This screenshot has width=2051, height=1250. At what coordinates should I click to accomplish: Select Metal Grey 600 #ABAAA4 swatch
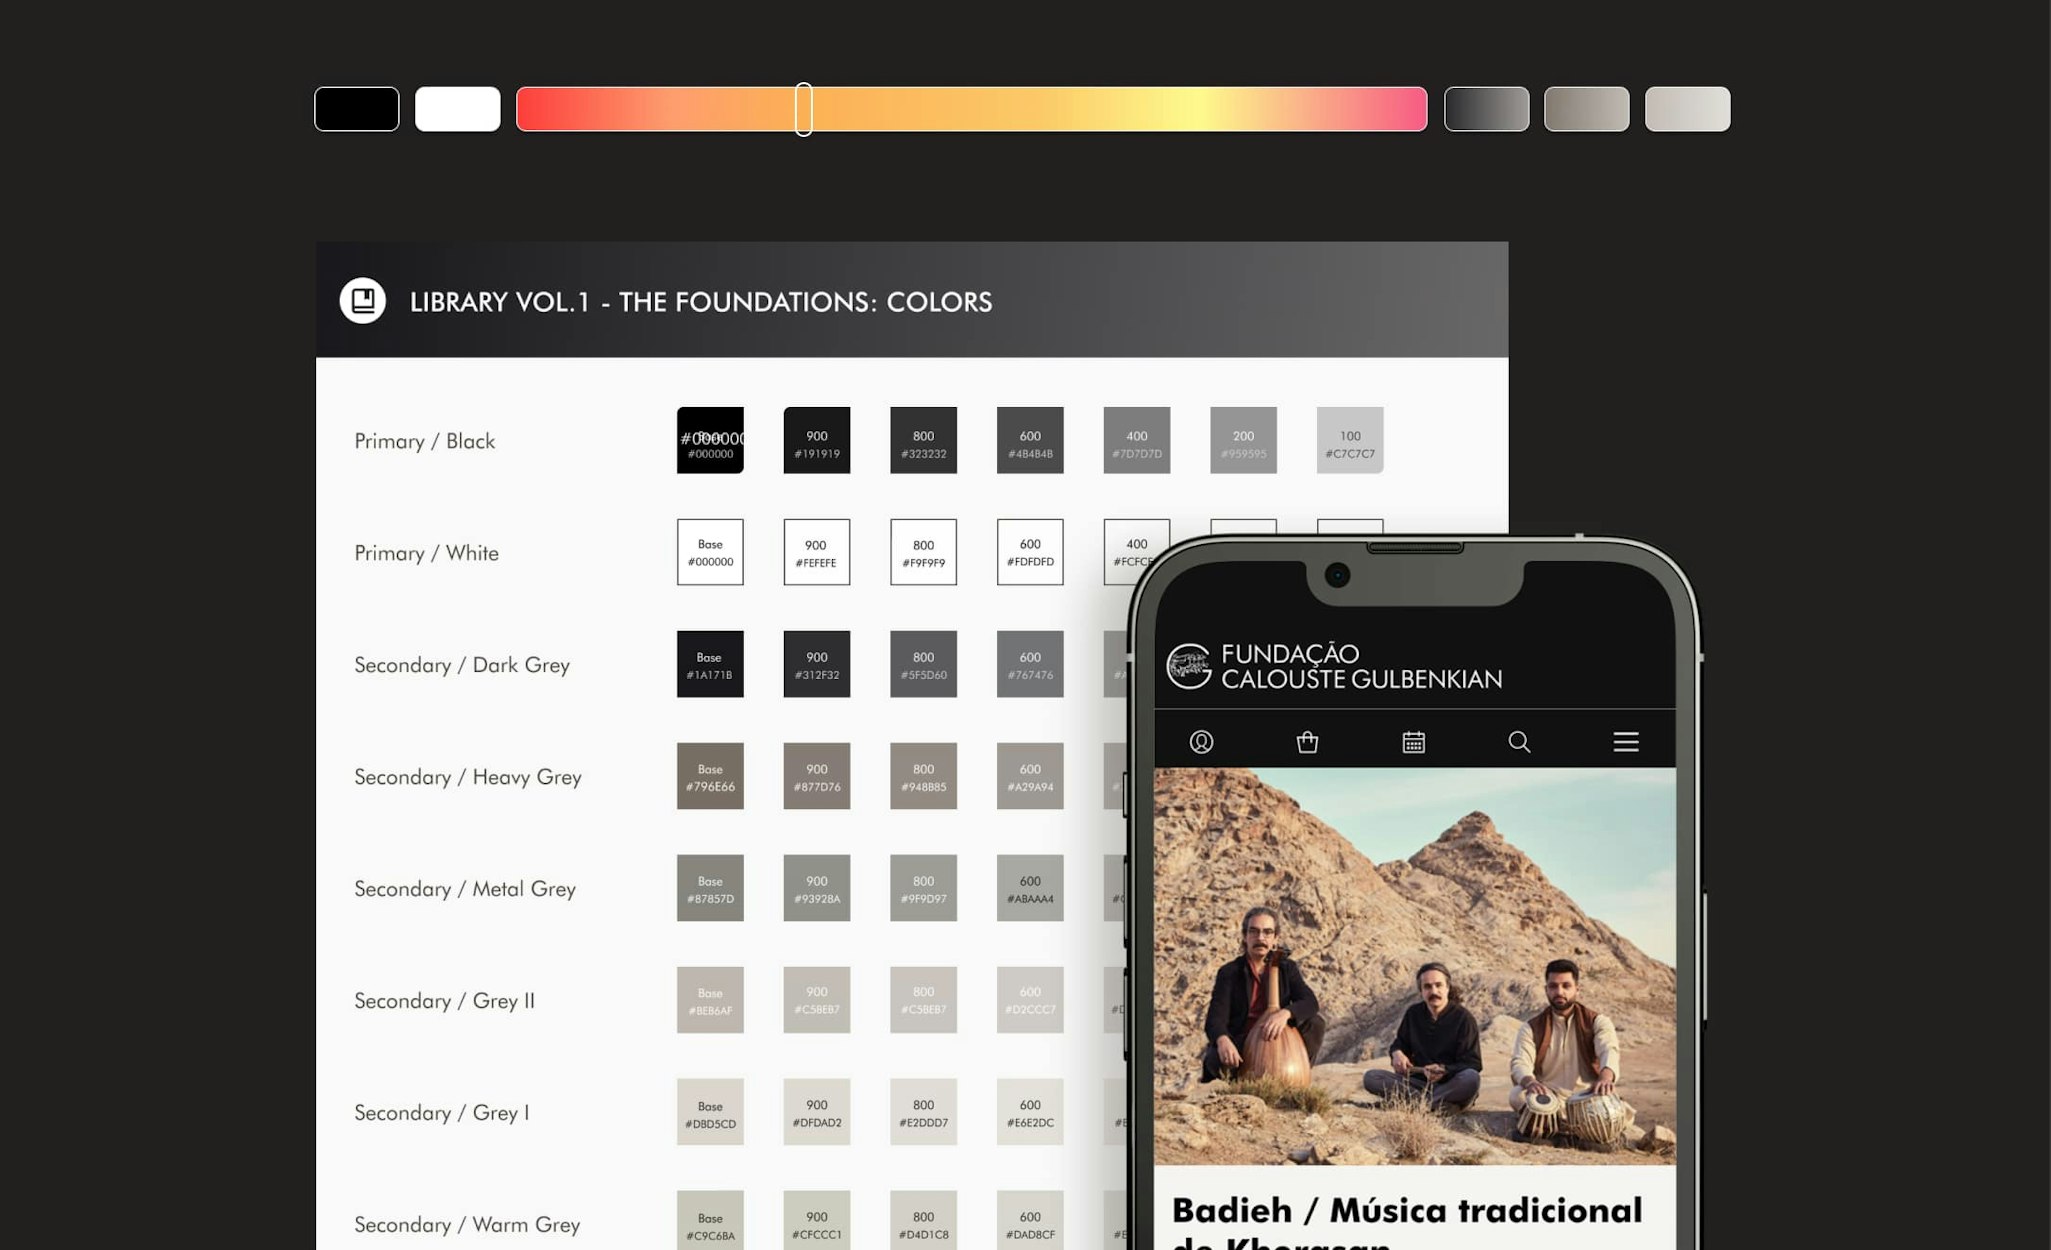[1030, 888]
